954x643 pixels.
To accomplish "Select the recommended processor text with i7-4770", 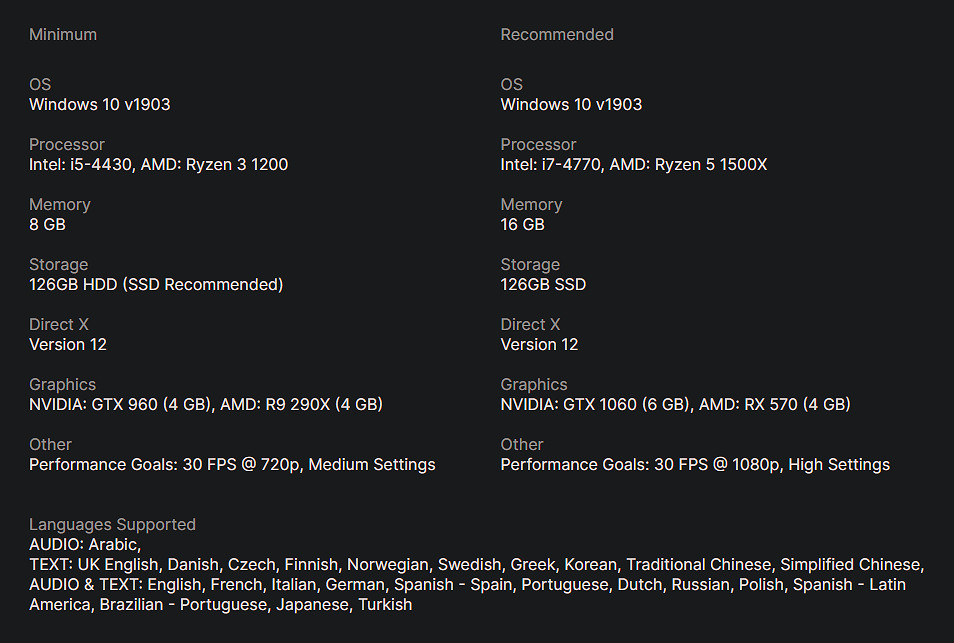I will tap(633, 164).
